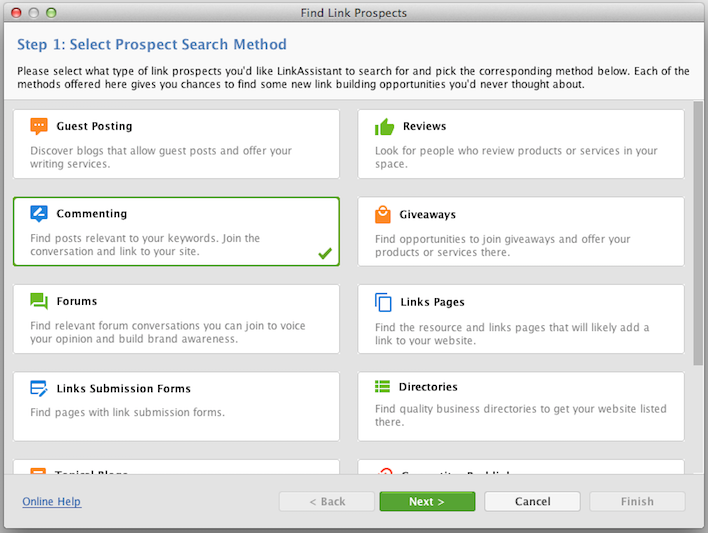Image resolution: width=708 pixels, height=533 pixels.
Task: Click the blue Links Pages copy icon
Action: pos(383,302)
